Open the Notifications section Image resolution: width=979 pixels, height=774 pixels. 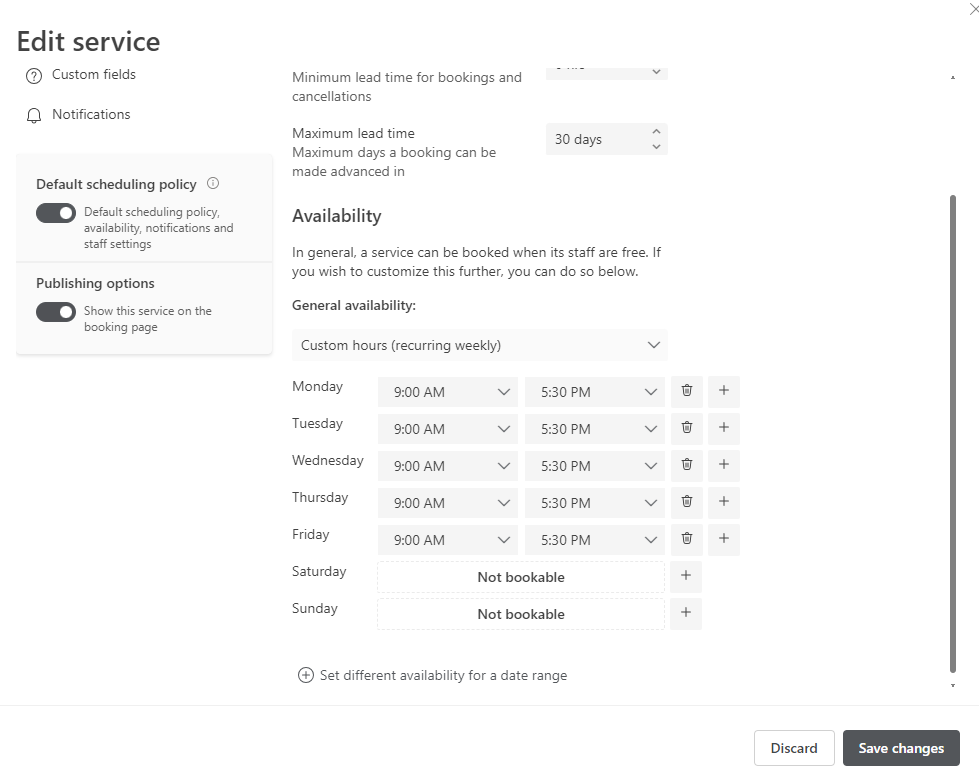(x=91, y=115)
